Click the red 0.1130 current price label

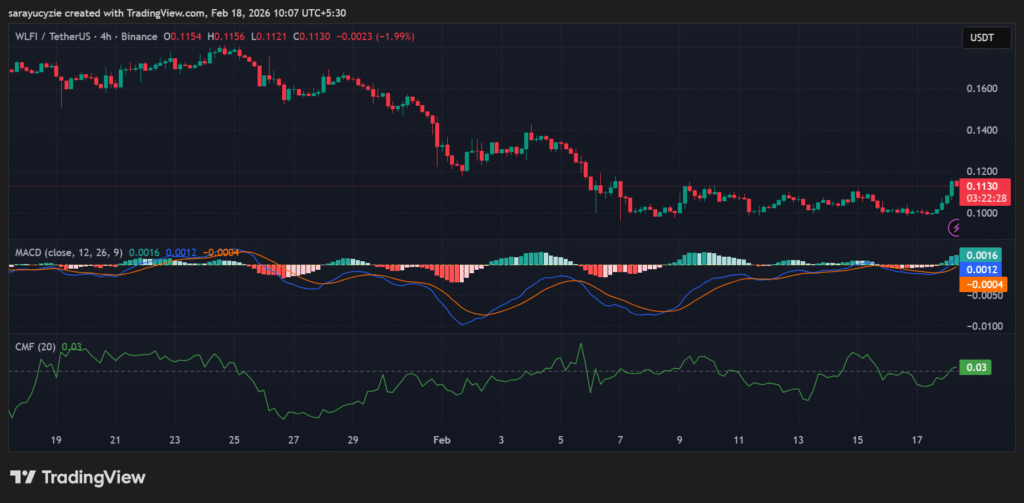[984, 185]
